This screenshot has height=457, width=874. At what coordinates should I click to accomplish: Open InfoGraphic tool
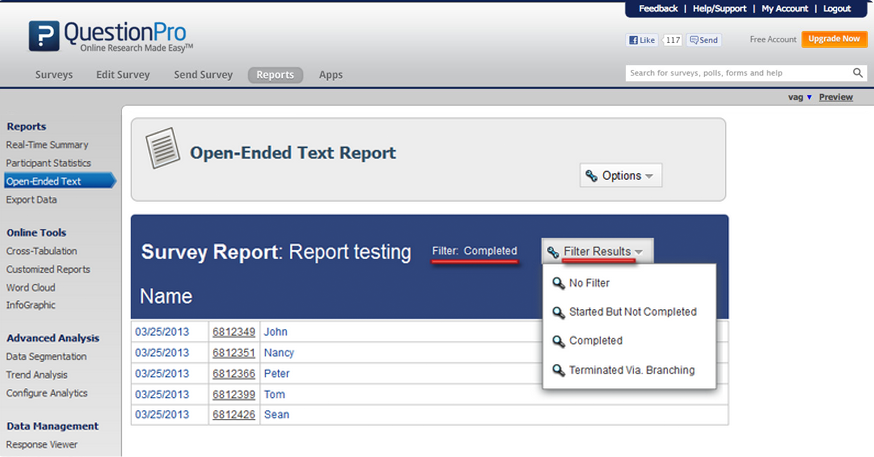(31, 305)
